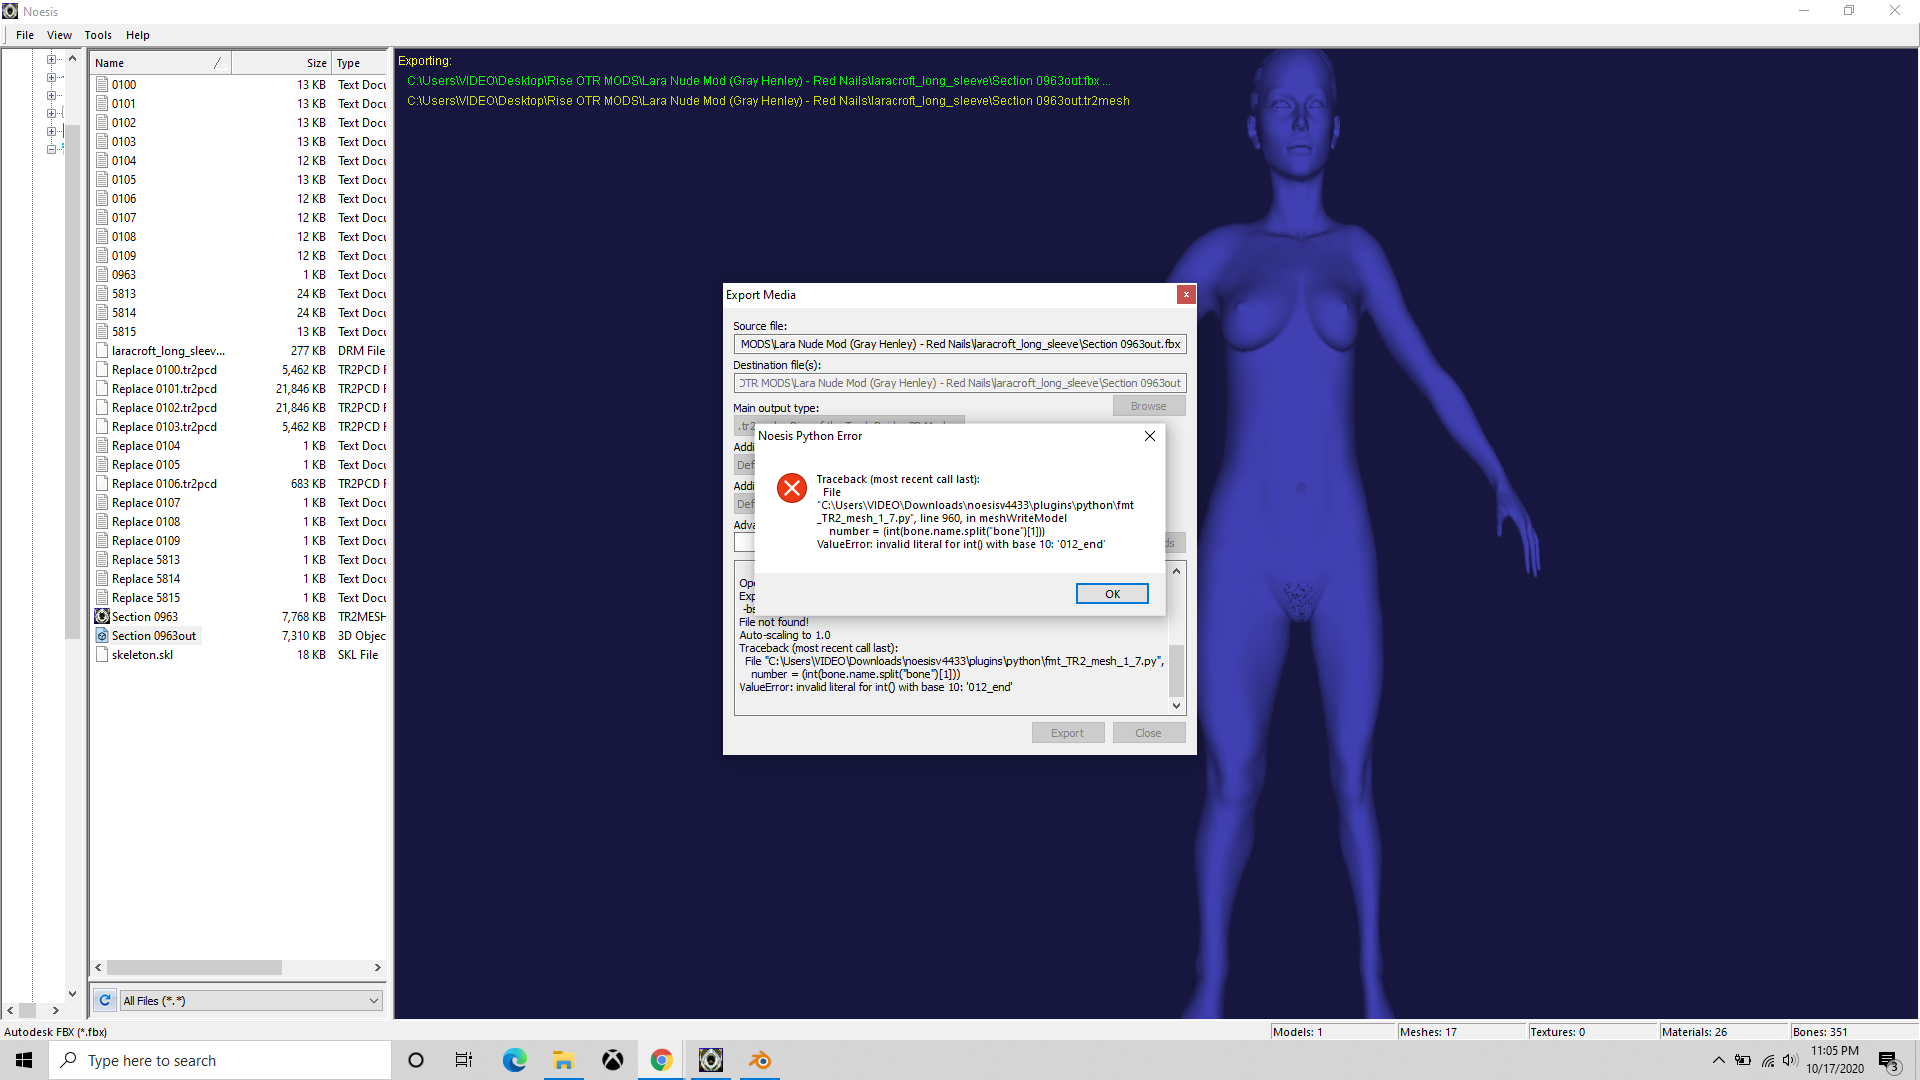Expand the second folder tree node
The width and height of the screenshot is (1920, 1080).
(x=52, y=77)
